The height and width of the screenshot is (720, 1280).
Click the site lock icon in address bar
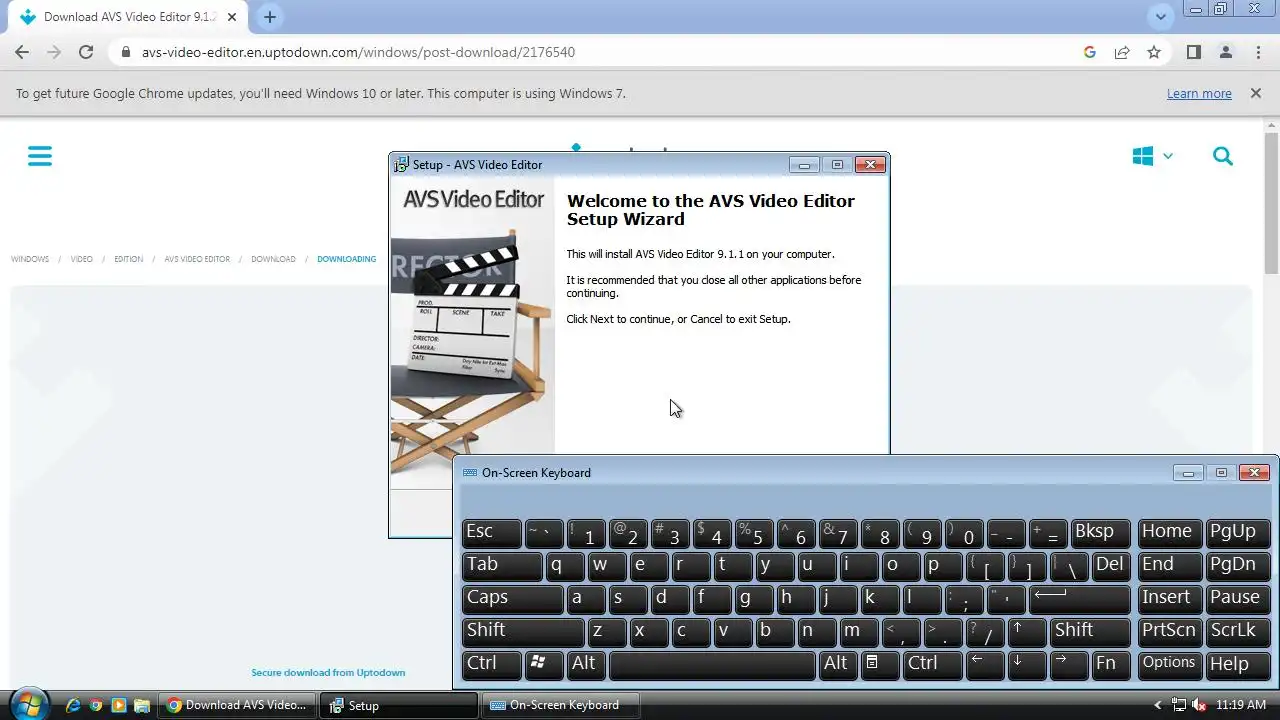[126, 52]
